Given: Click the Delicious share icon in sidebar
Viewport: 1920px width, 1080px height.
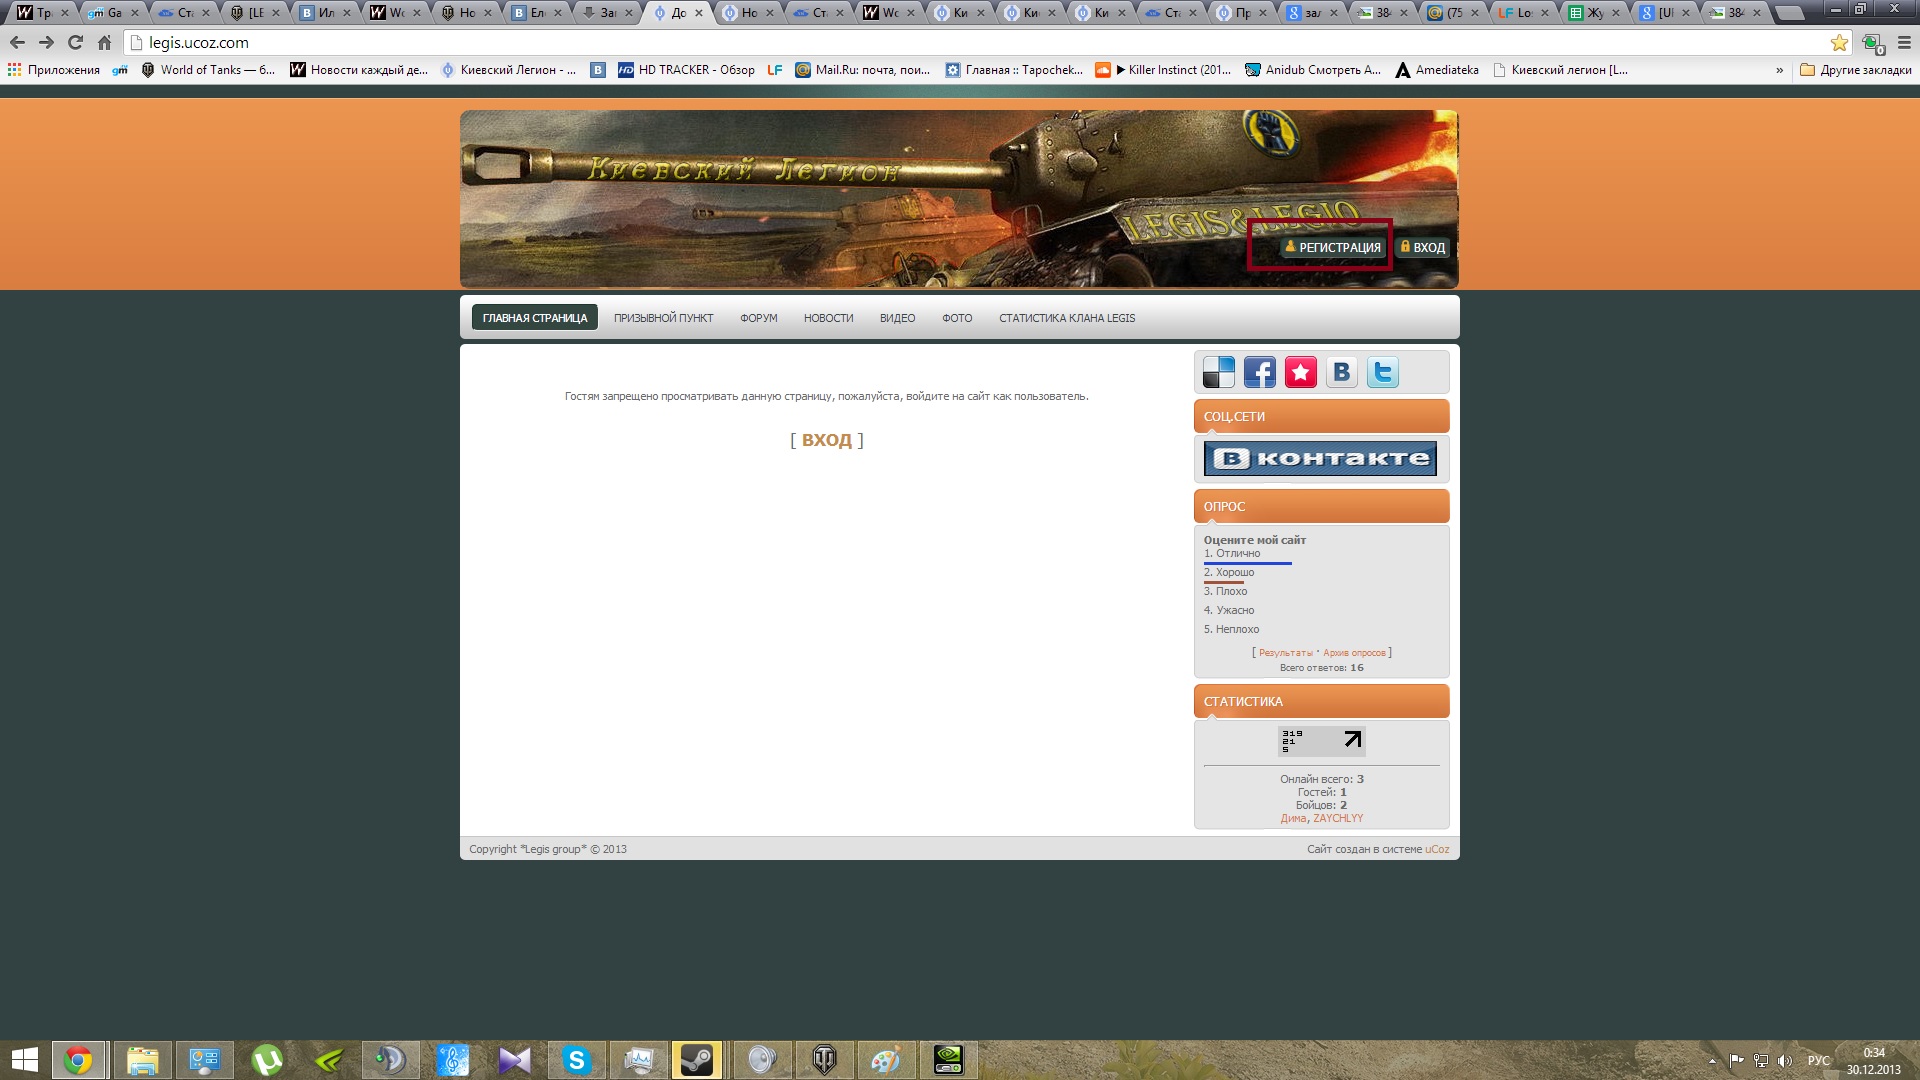Looking at the screenshot, I should [x=1218, y=372].
